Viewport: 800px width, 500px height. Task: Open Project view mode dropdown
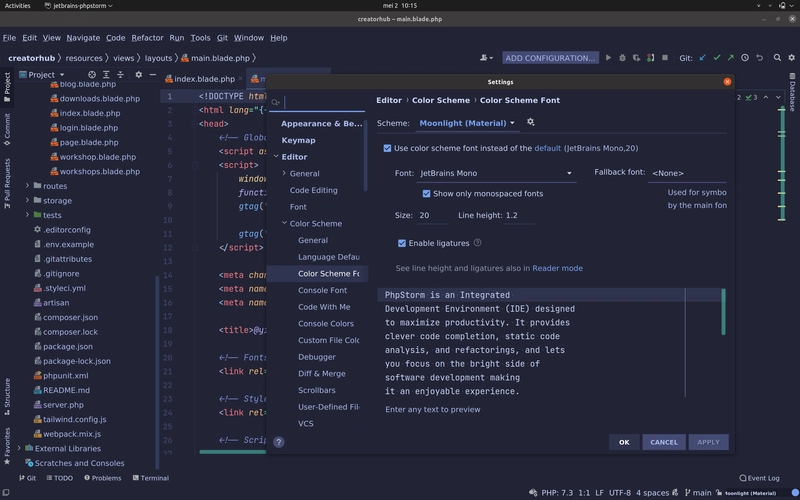tap(42, 74)
